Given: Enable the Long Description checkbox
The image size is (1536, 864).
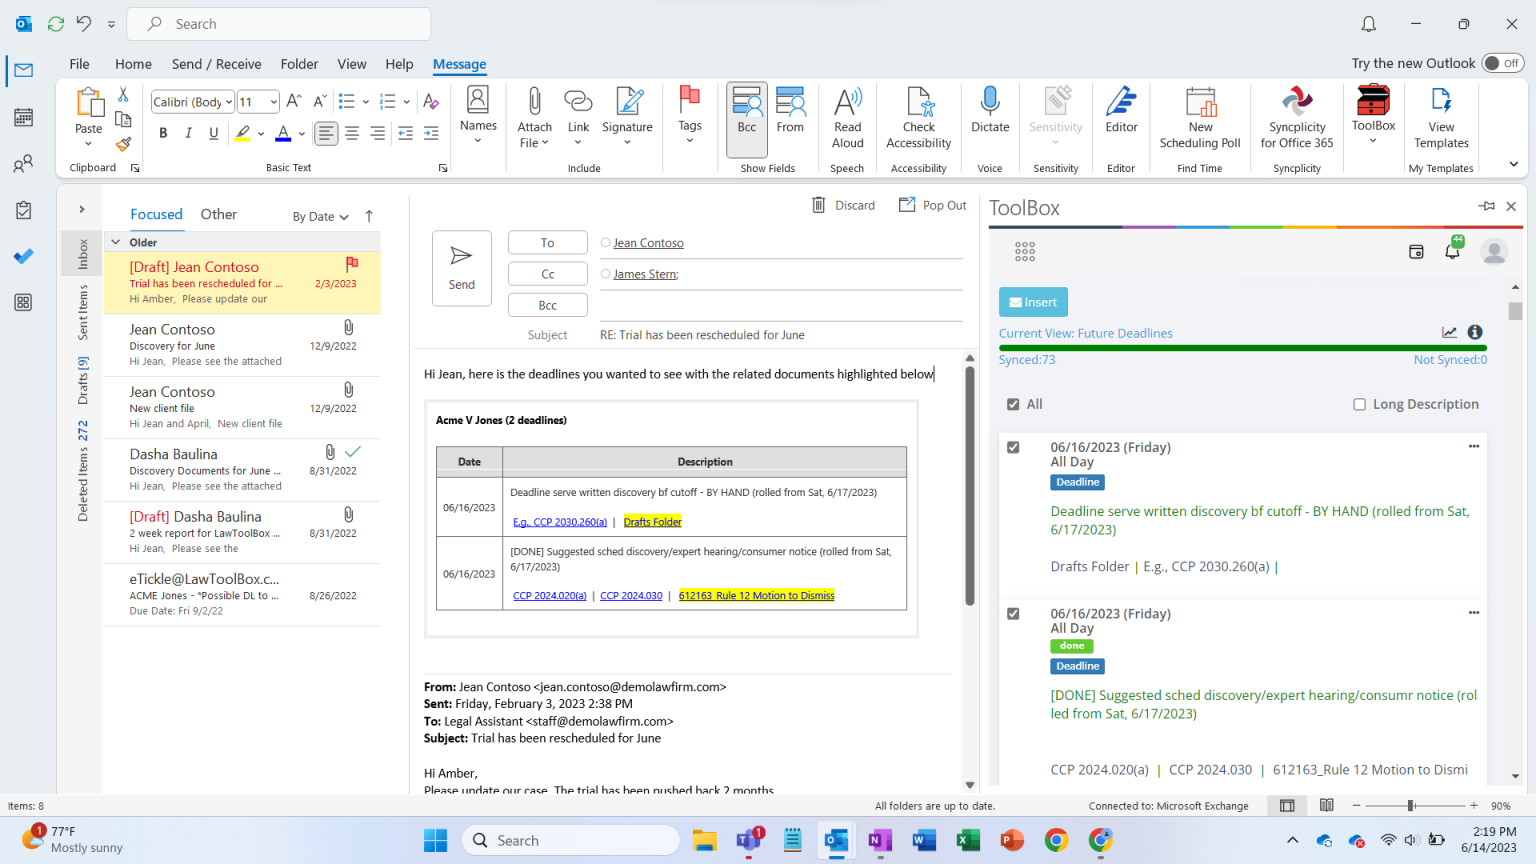Looking at the screenshot, I should pyautogui.click(x=1359, y=404).
